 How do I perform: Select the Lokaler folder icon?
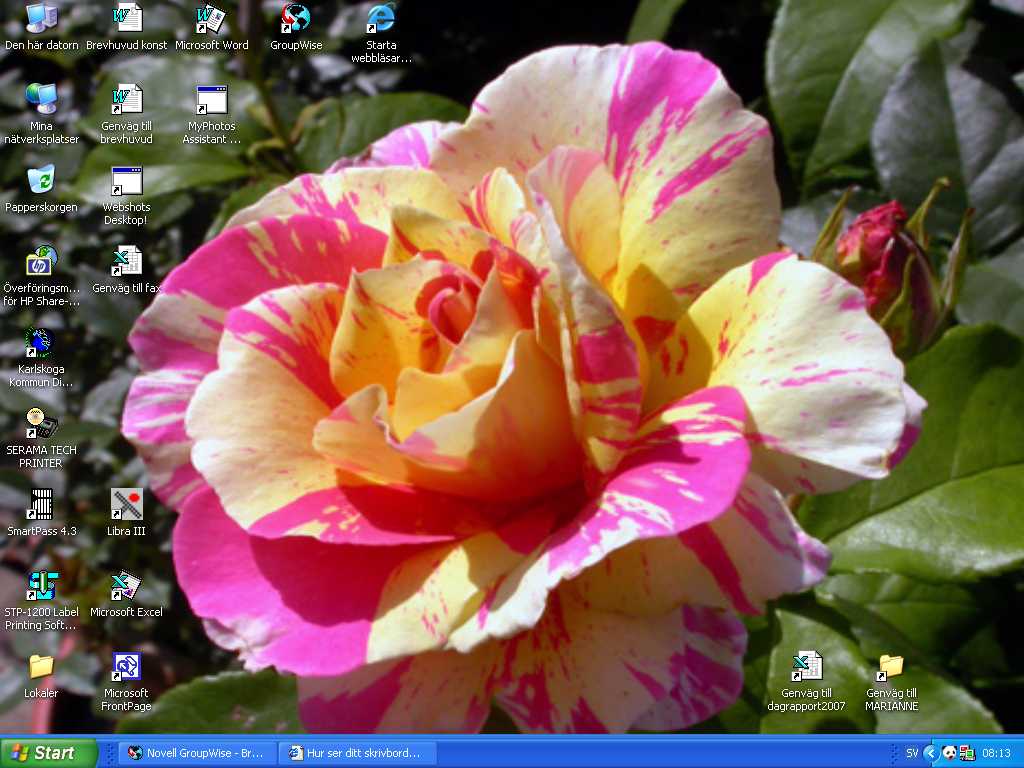[x=41, y=667]
